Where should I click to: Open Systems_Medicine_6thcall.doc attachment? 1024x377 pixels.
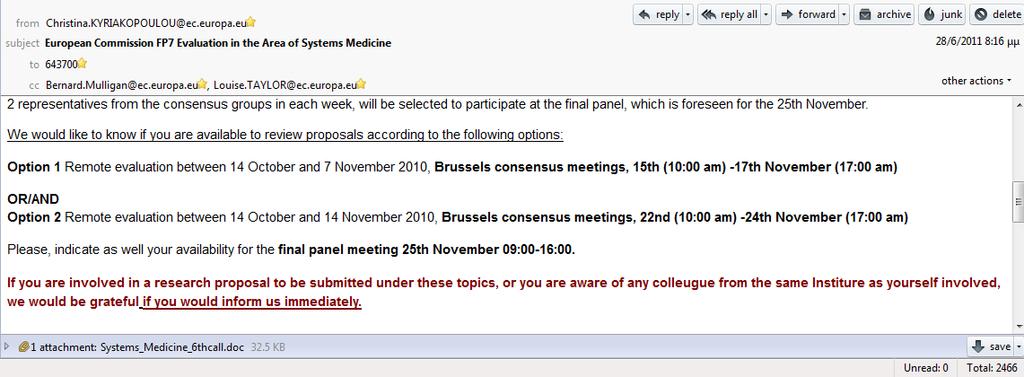coord(172,347)
